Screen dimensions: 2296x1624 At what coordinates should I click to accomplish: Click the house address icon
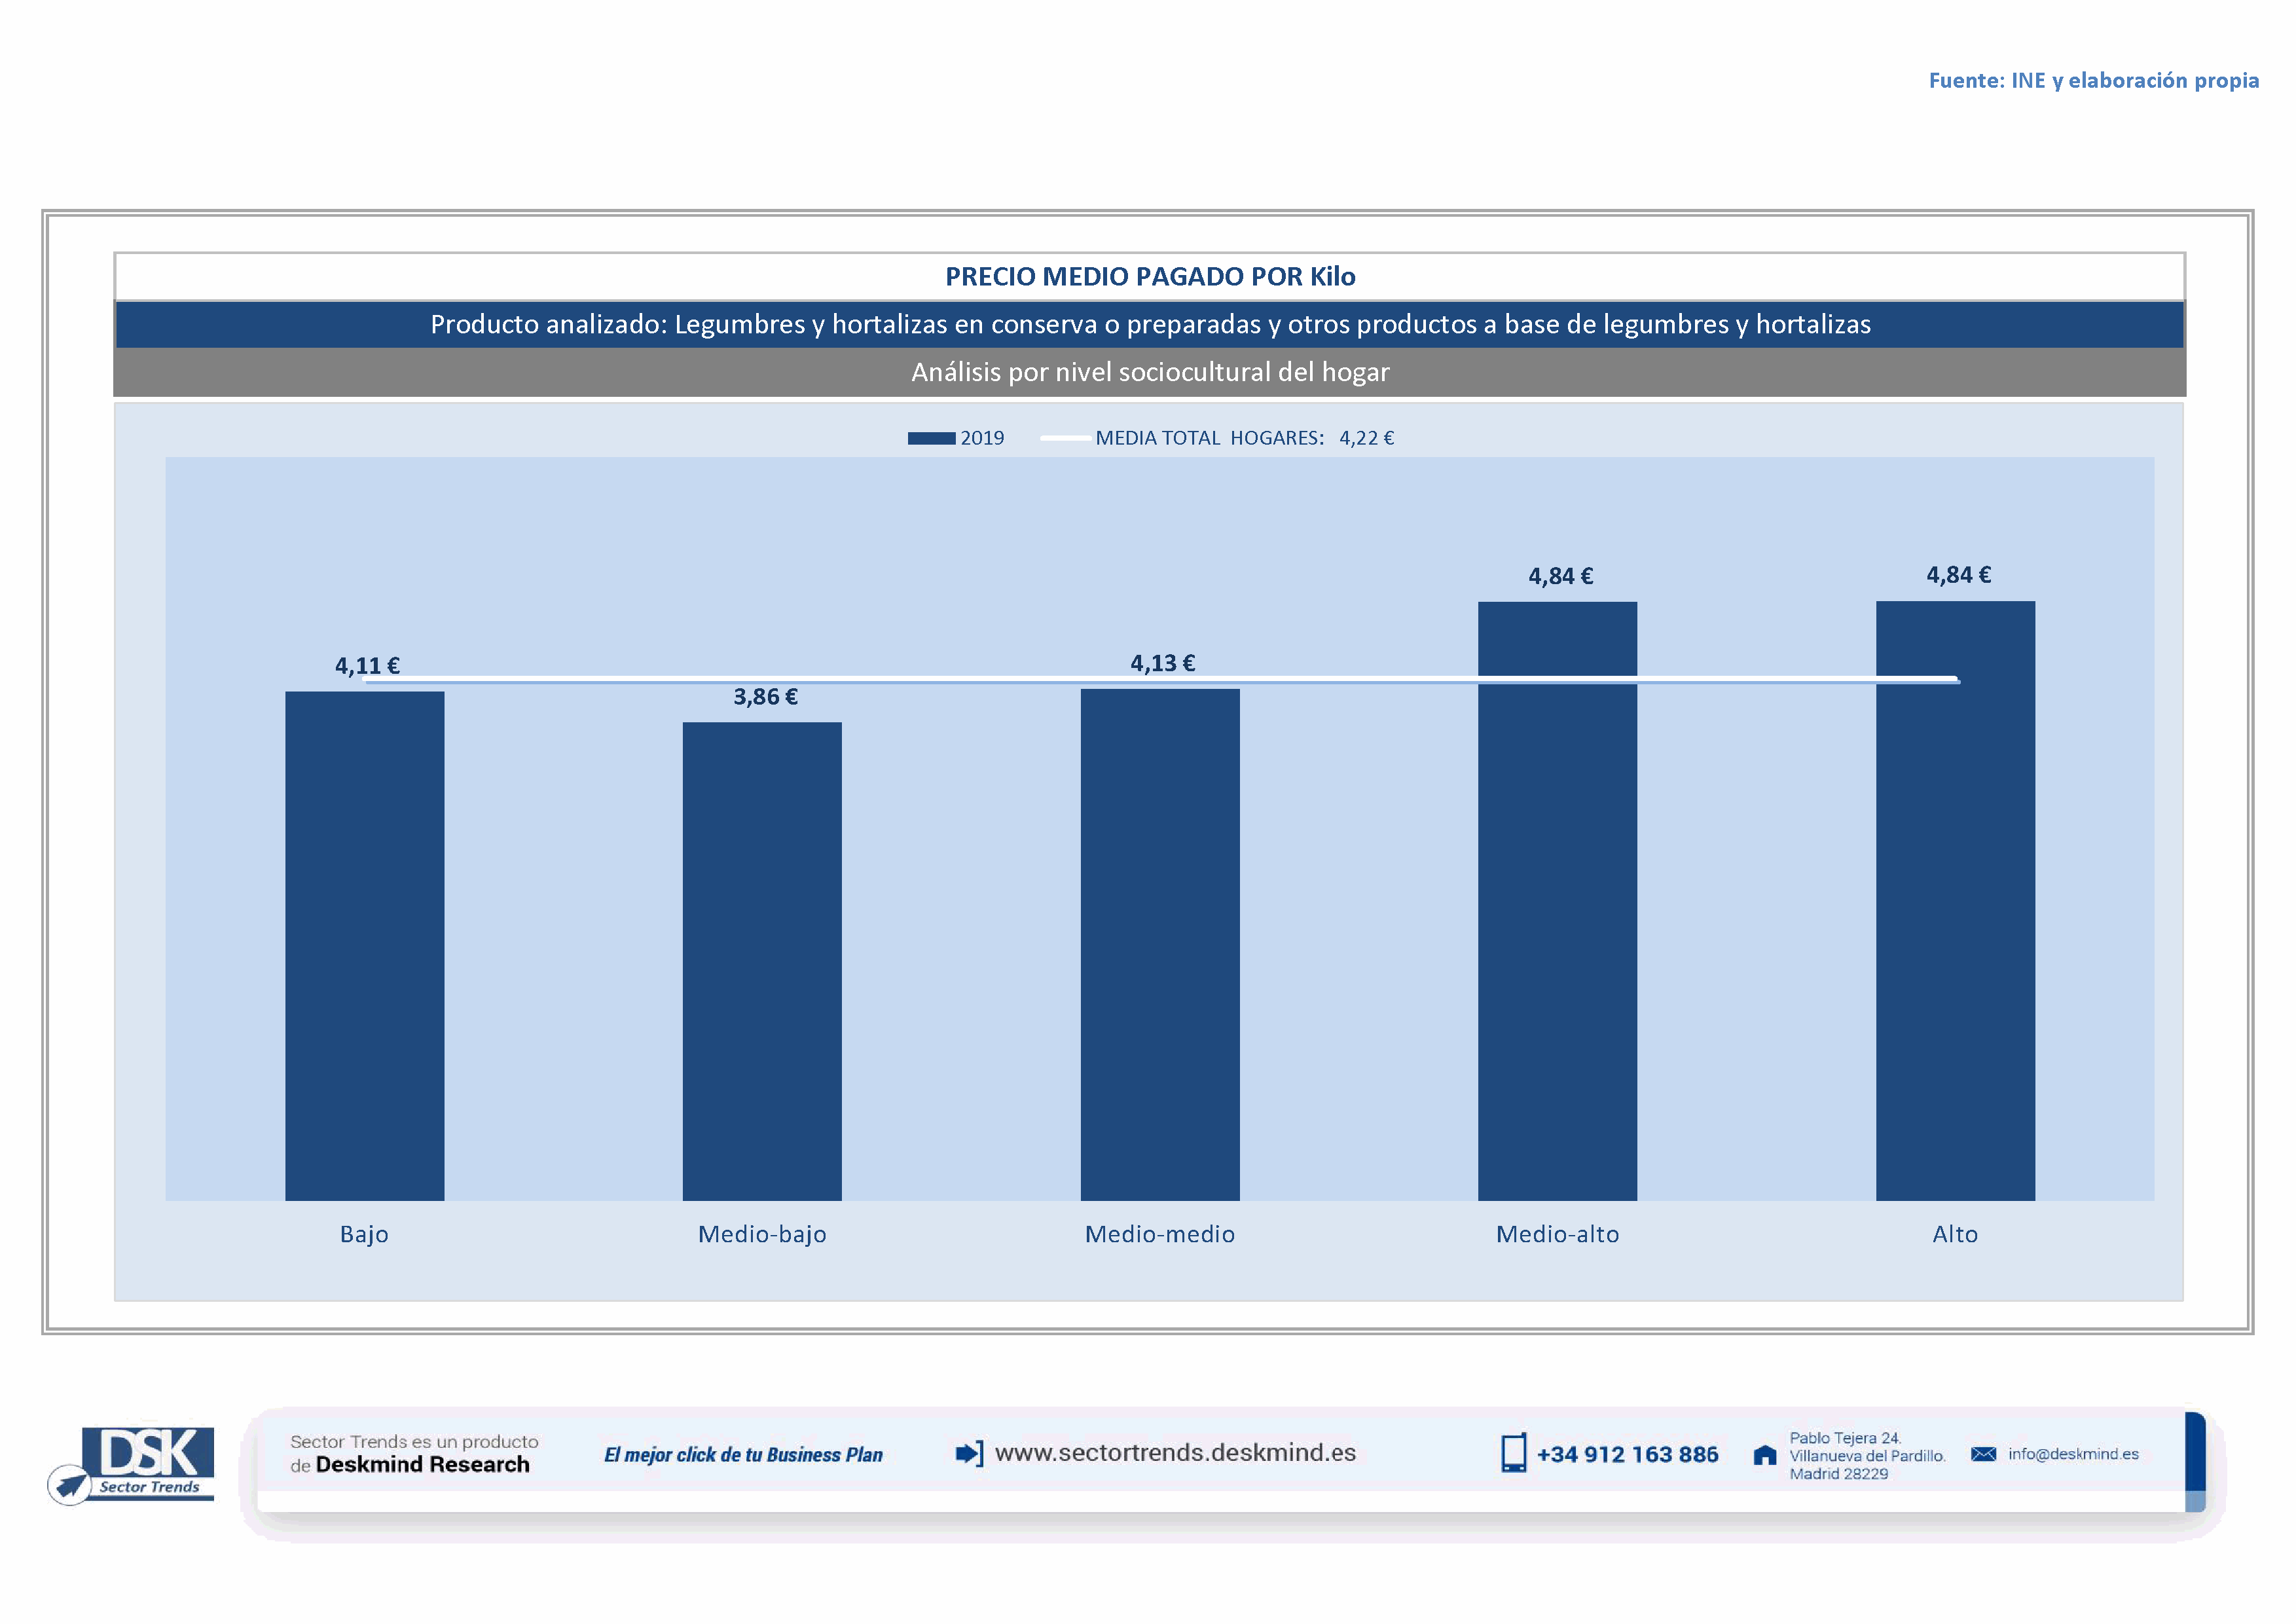click(x=1765, y=1455)
